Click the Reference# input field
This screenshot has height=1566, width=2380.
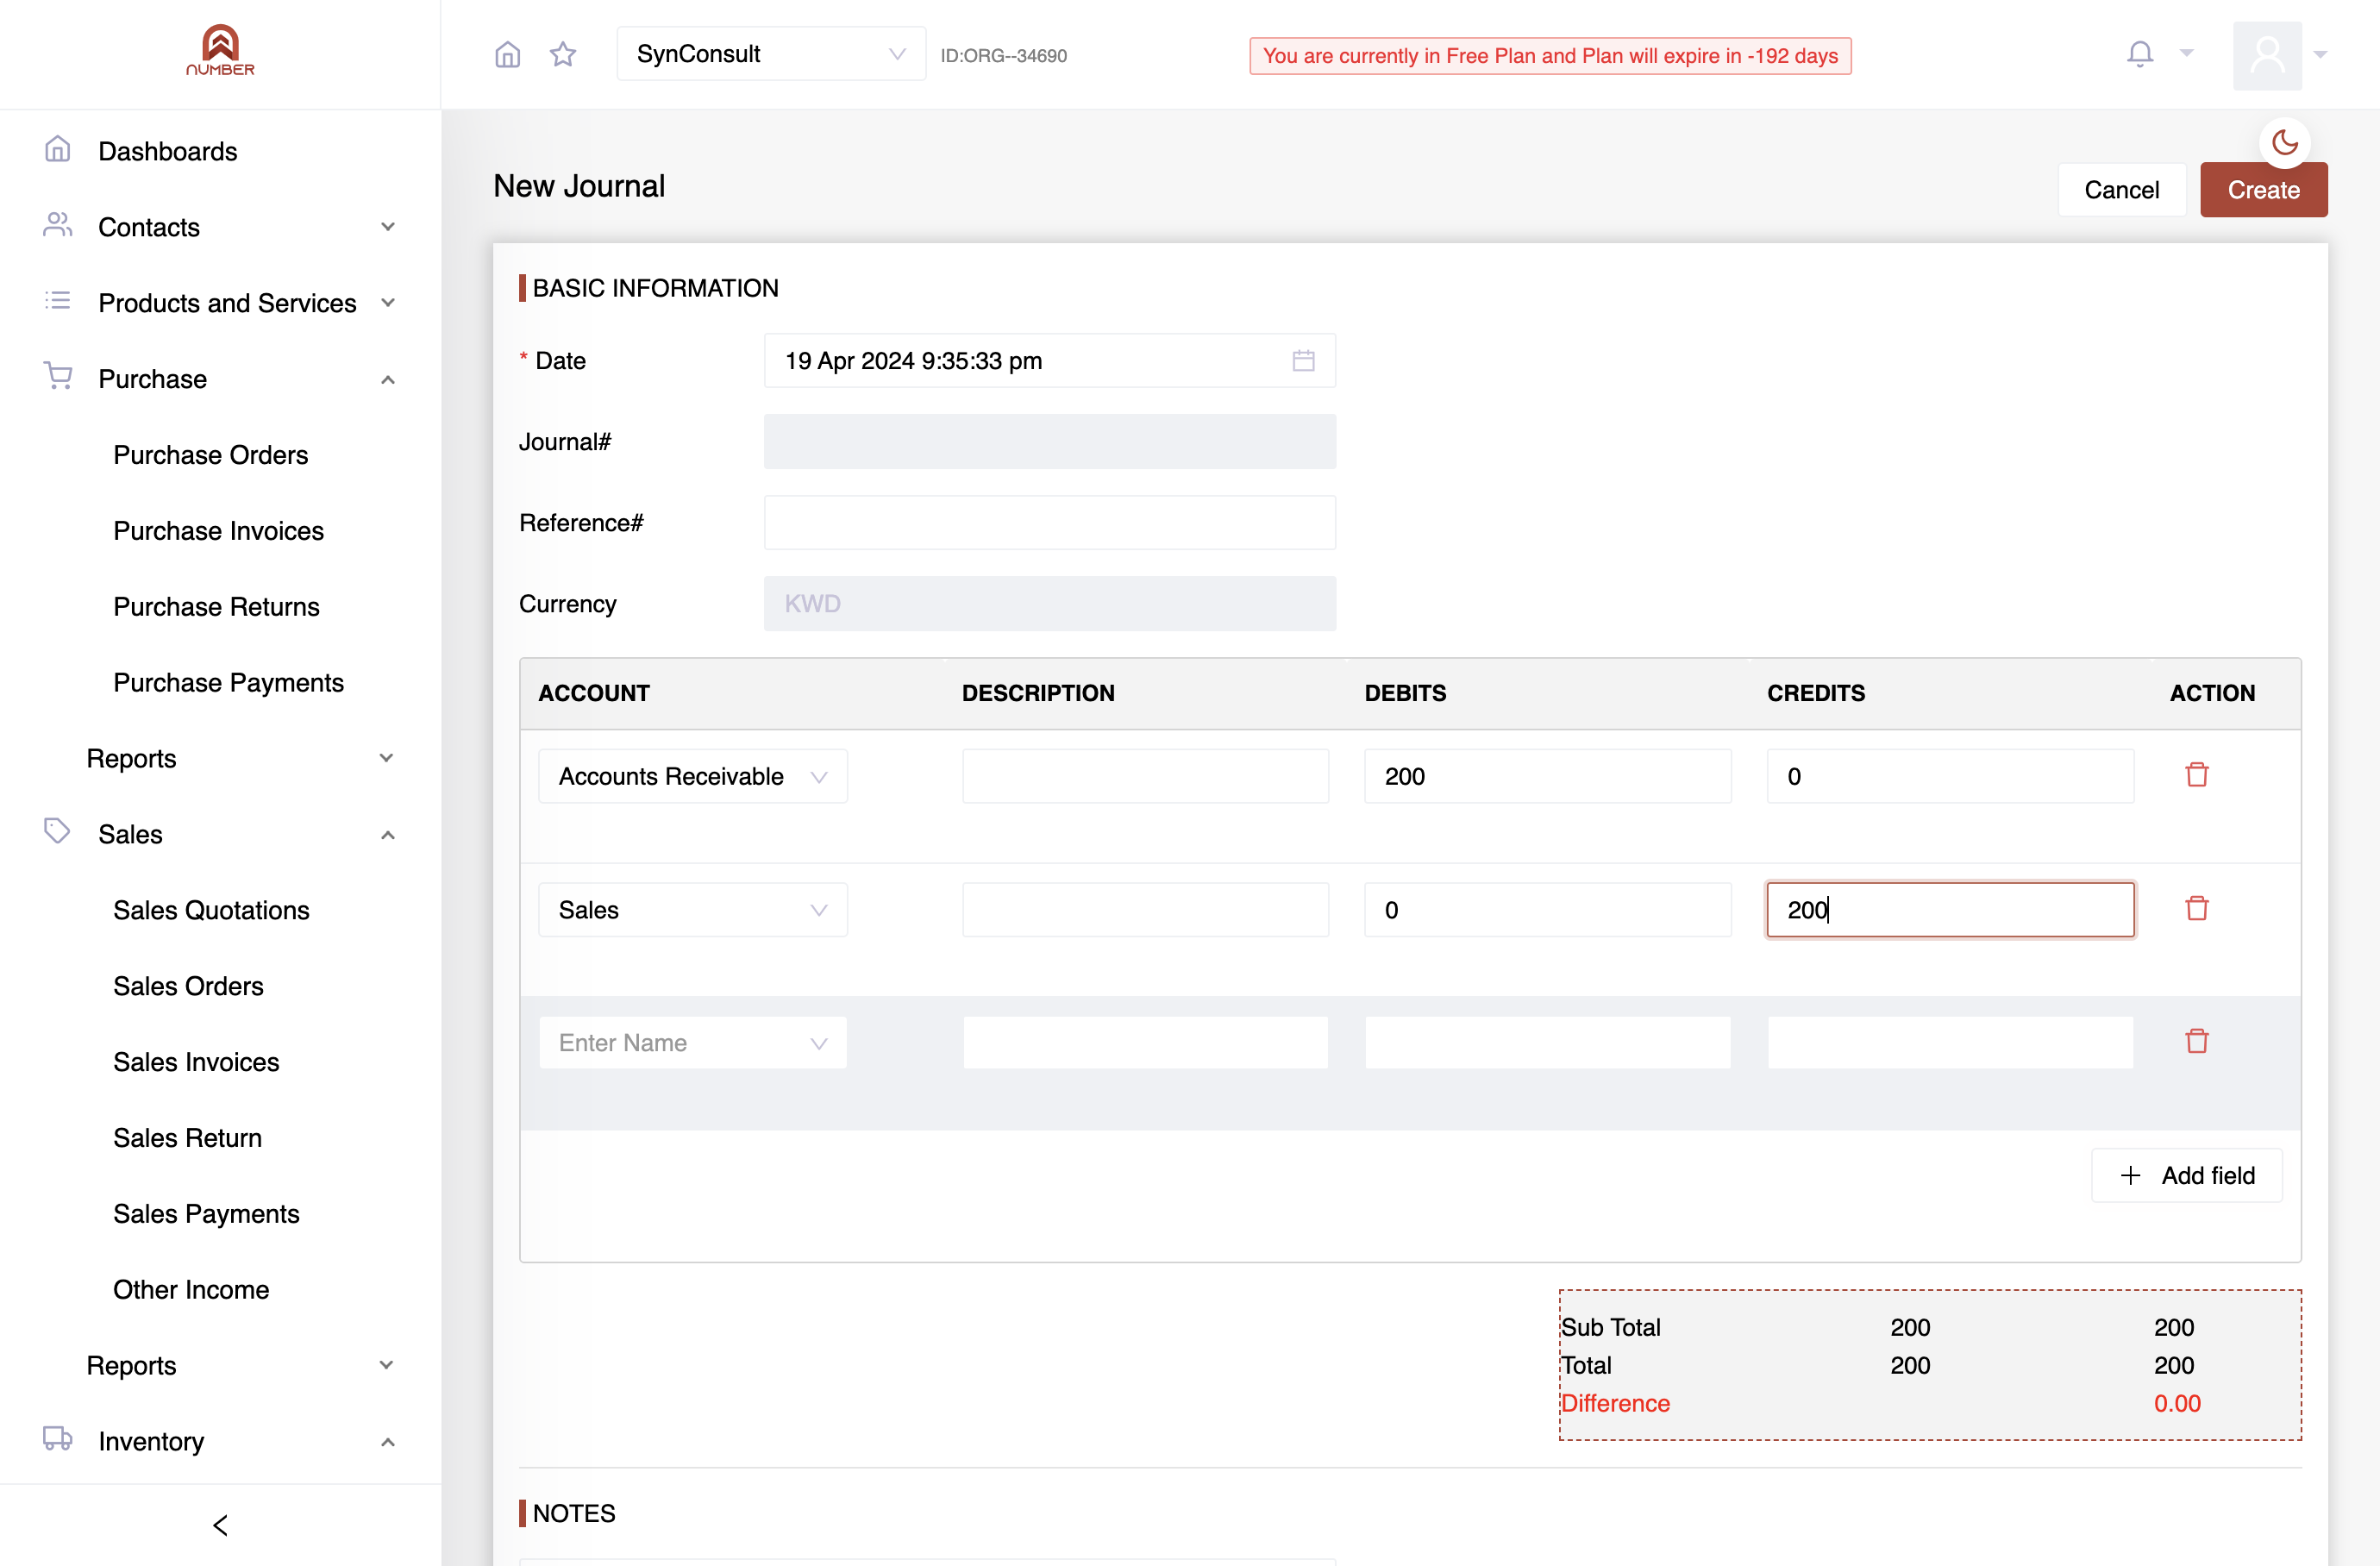[1049, 522]
